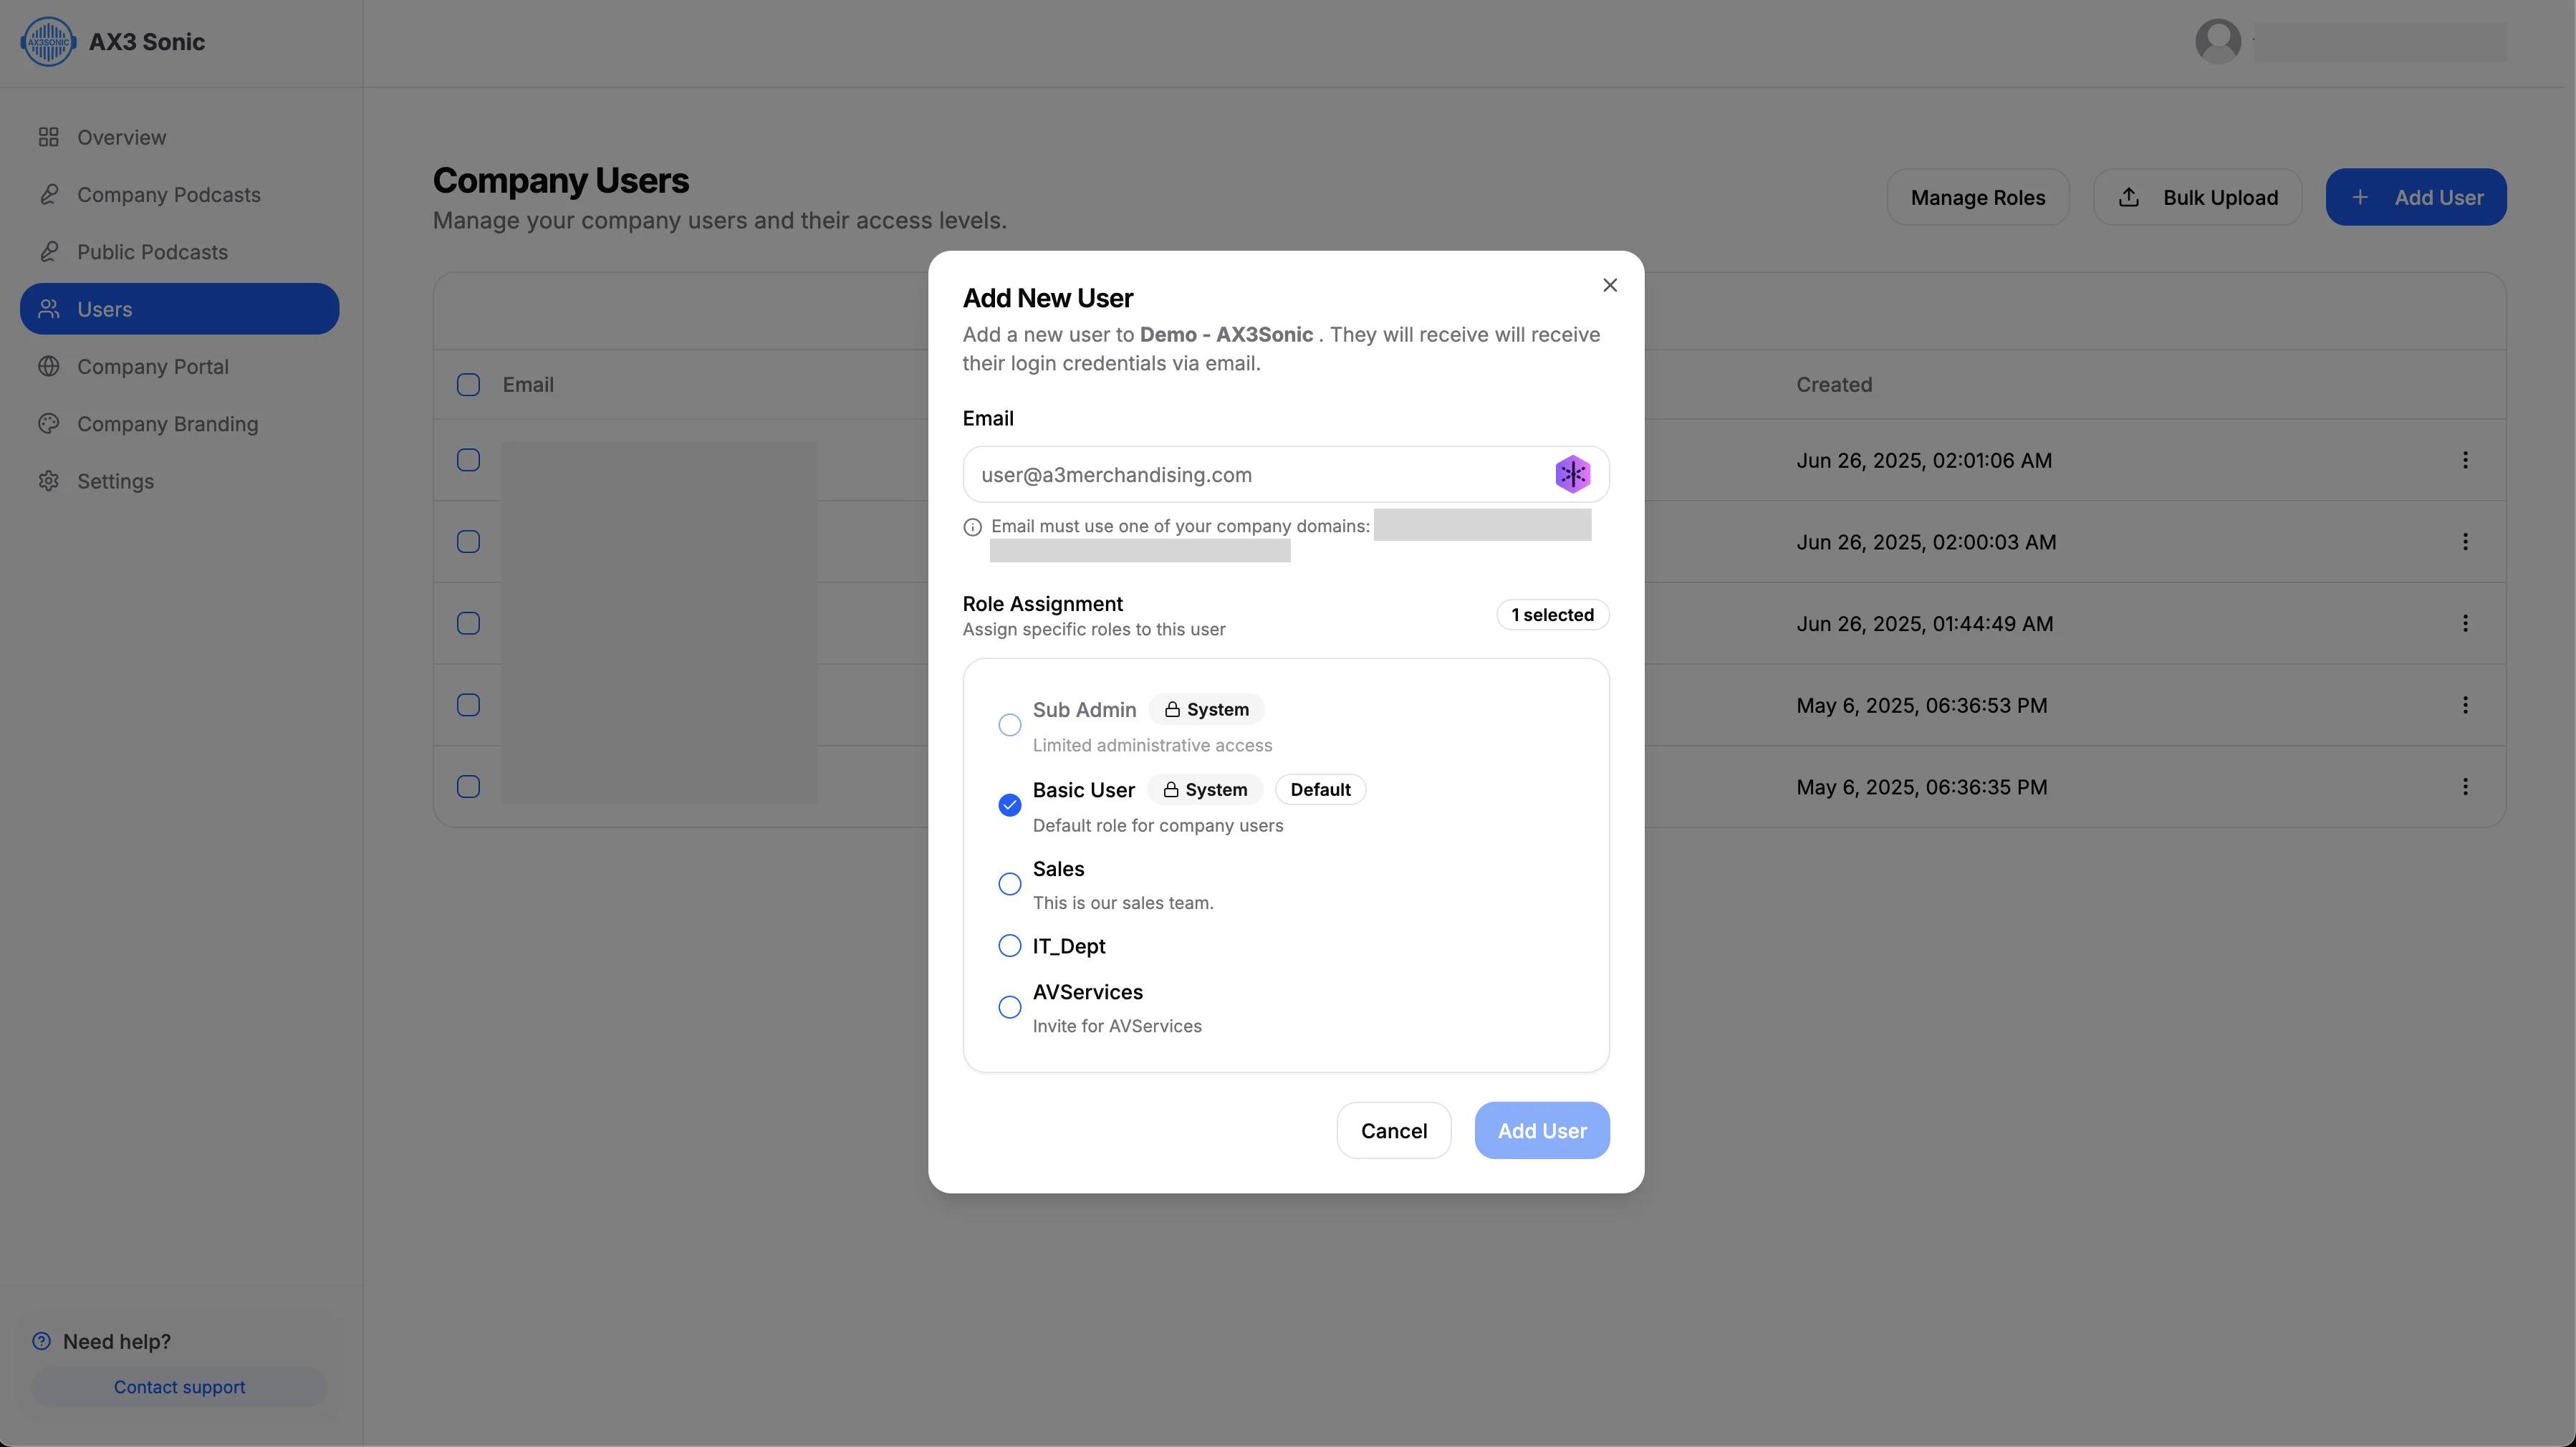Click the Contact support link
This screenshot has height=1447, width=2576.
point(179,1387)
